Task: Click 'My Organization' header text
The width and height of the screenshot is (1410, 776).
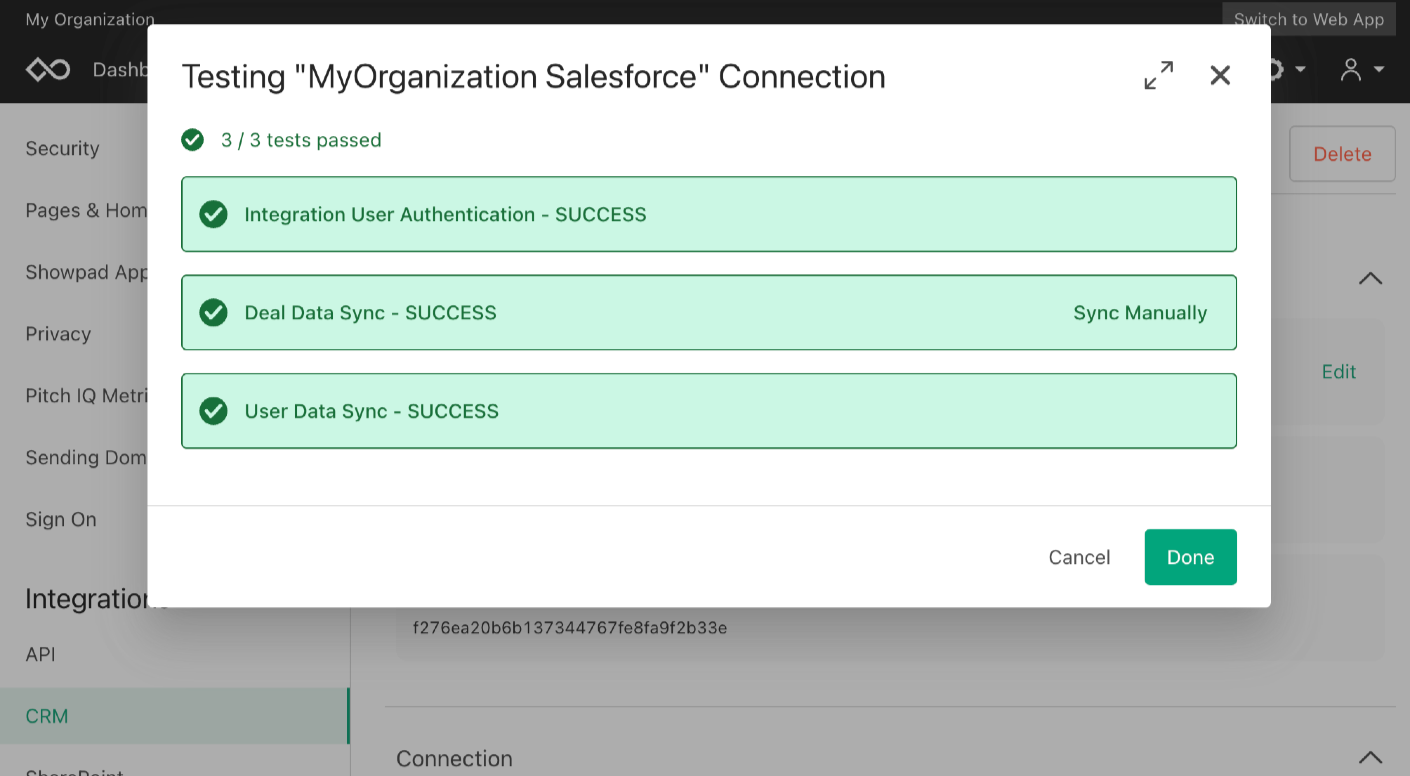Action: point(90,19)
